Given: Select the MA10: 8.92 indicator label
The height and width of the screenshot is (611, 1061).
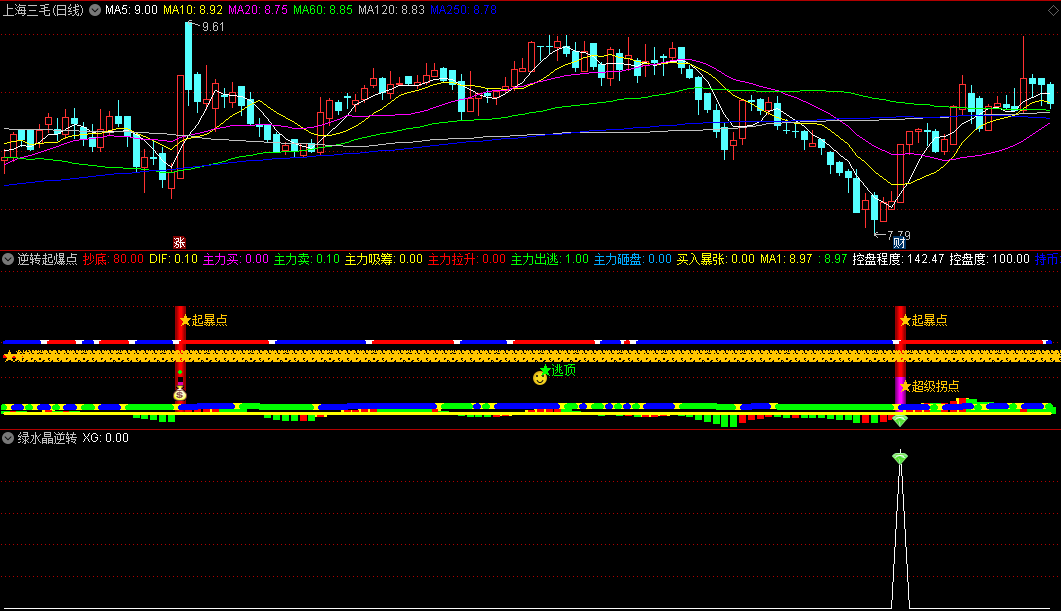Looking at the screenshot, I should (x=192, y=10).
